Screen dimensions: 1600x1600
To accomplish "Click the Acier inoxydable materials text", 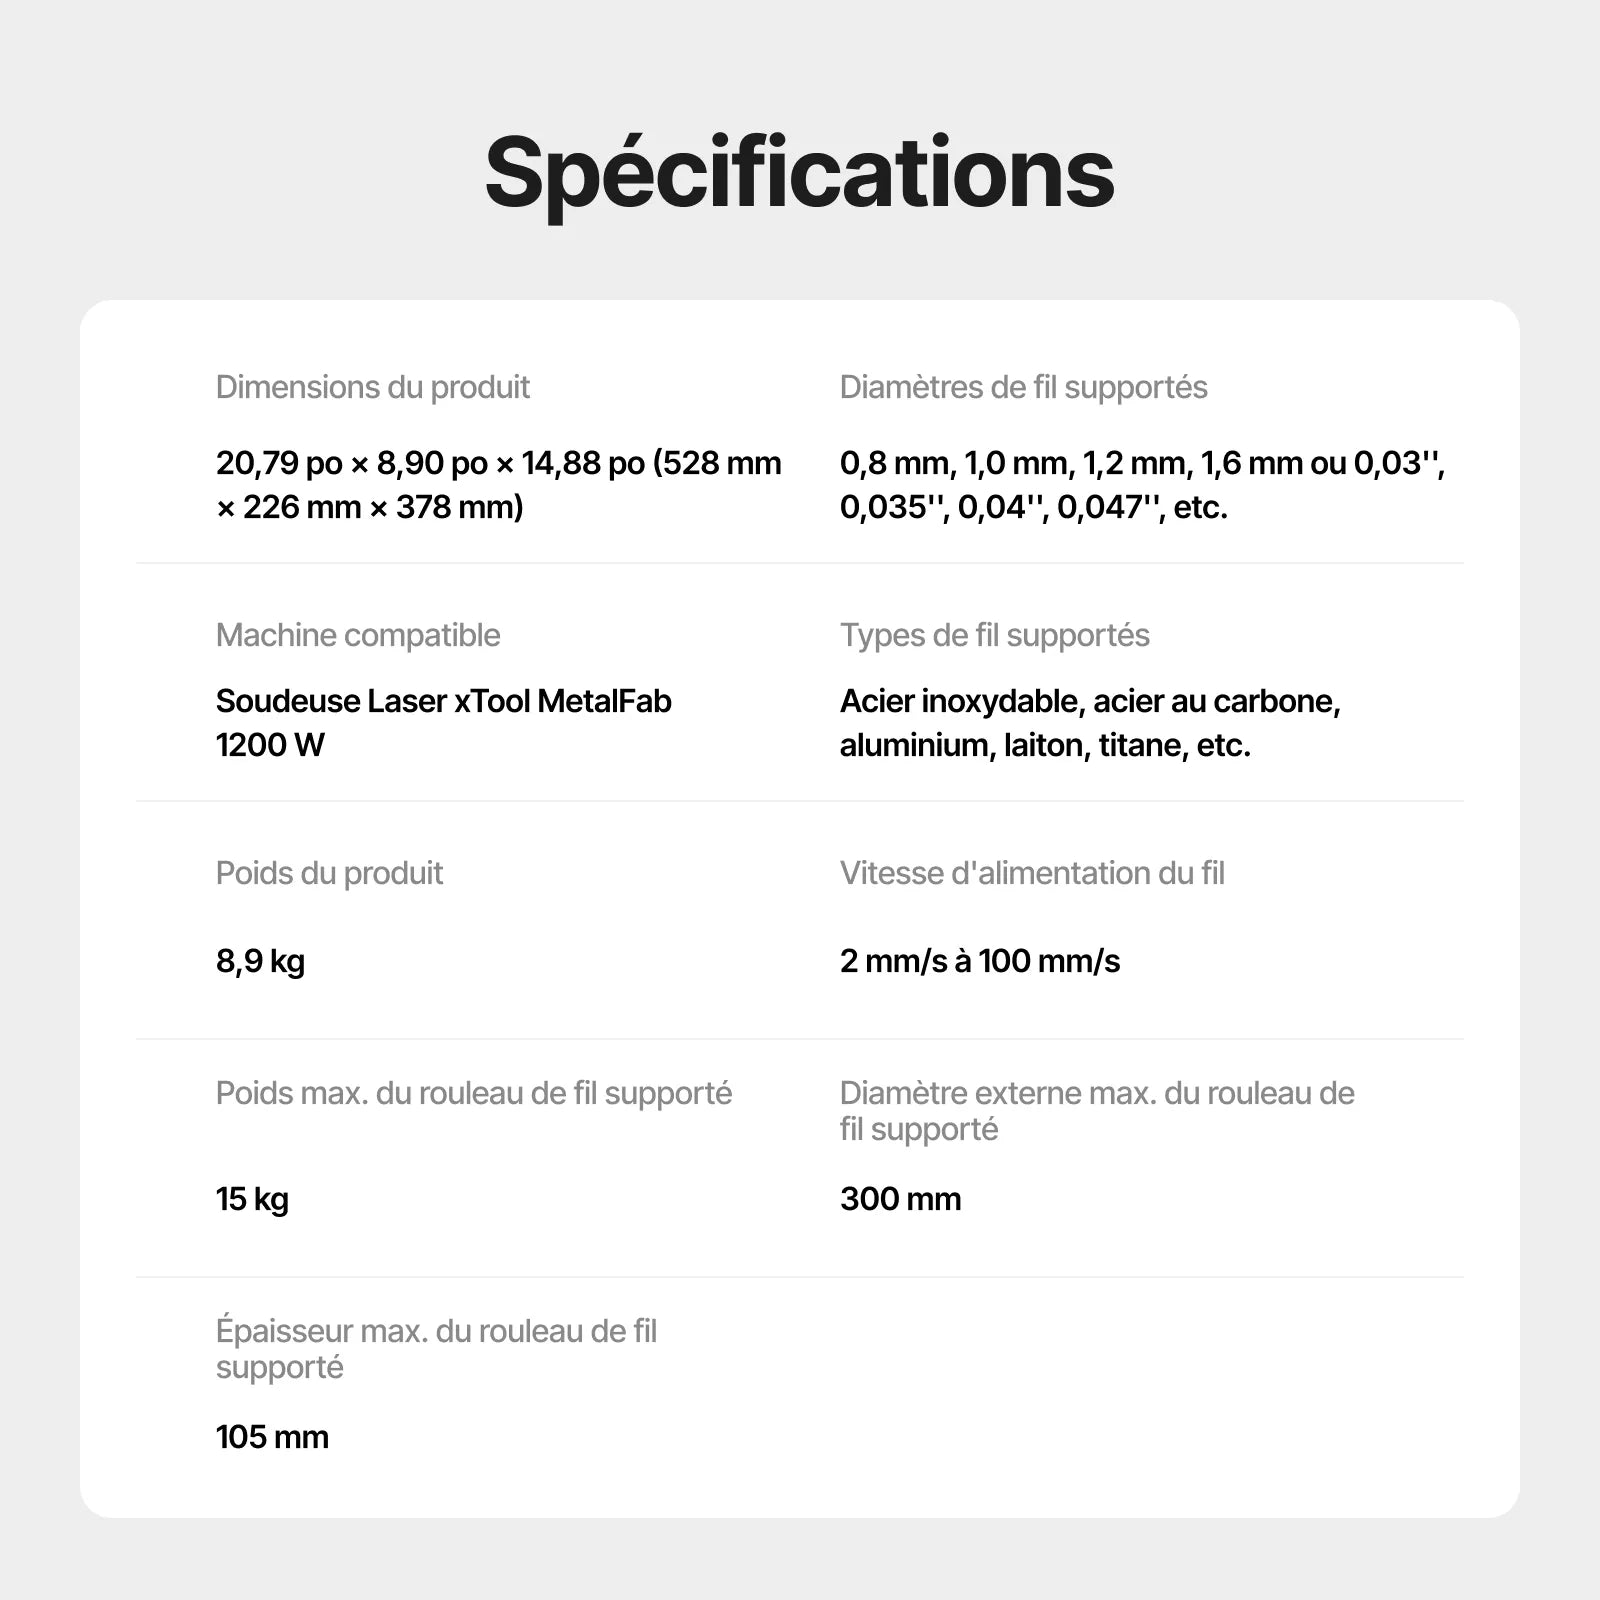I will click(1090, 723).
